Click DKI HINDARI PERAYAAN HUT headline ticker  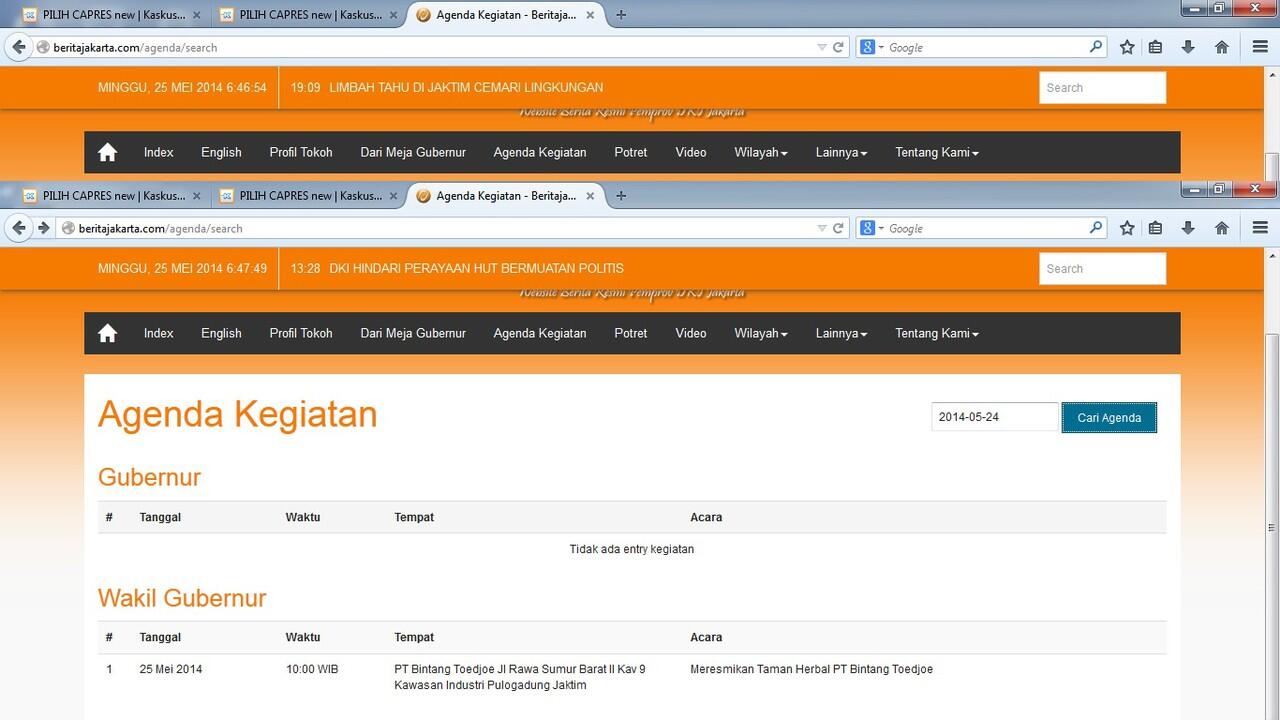pos(476,268)
